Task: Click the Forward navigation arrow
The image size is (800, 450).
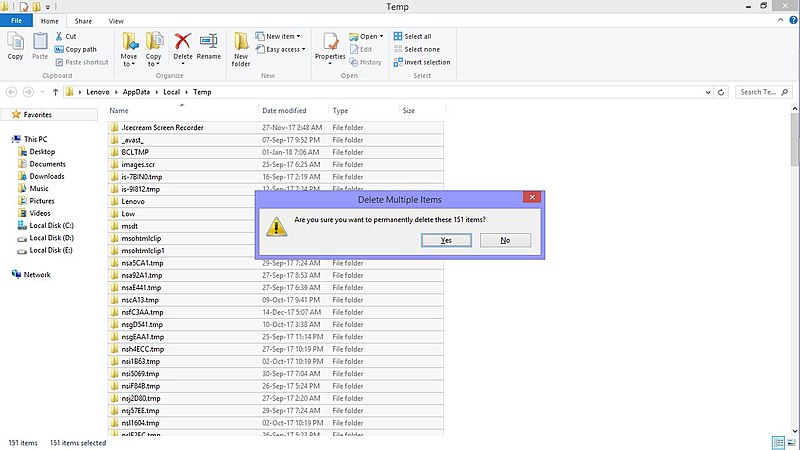Action: pyautogui.click(x=28, y=92)
